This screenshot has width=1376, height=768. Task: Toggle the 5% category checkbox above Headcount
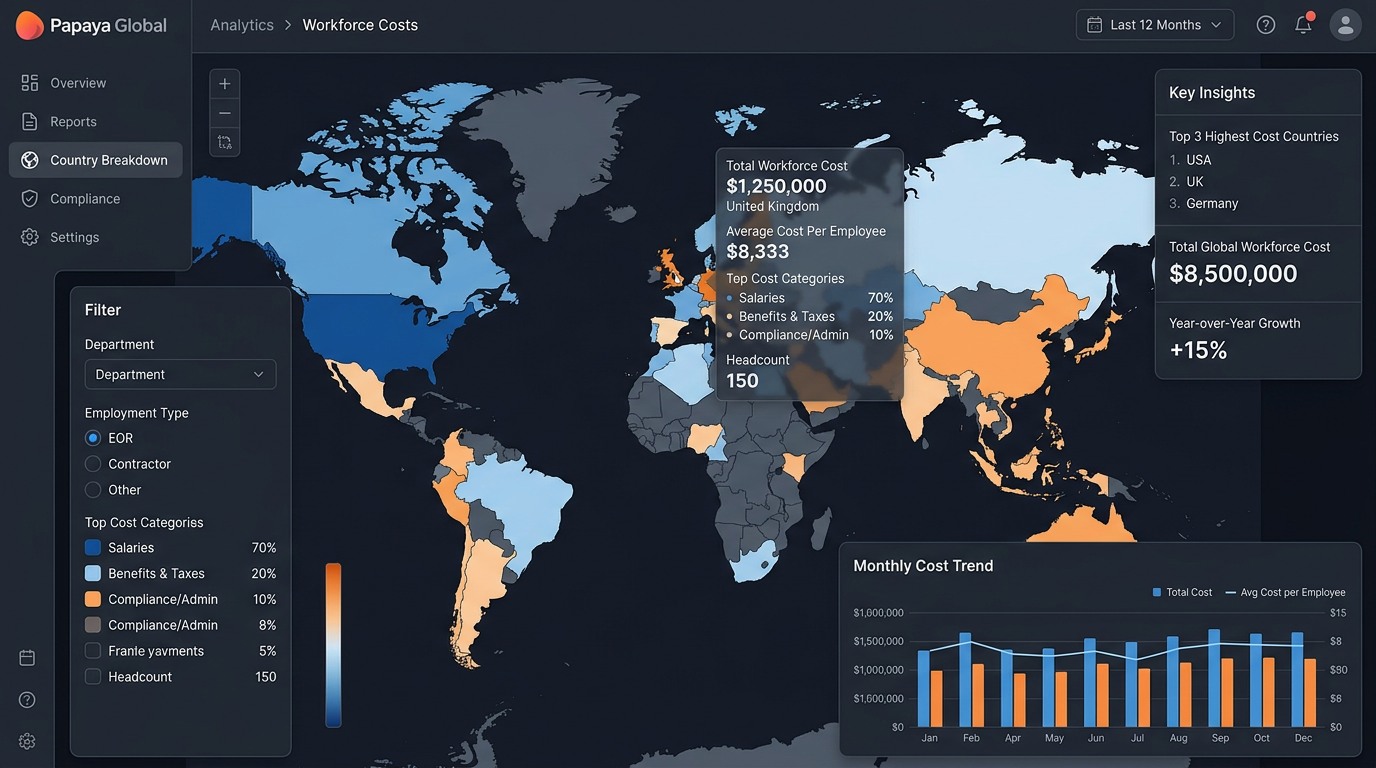tap(93, 651)
